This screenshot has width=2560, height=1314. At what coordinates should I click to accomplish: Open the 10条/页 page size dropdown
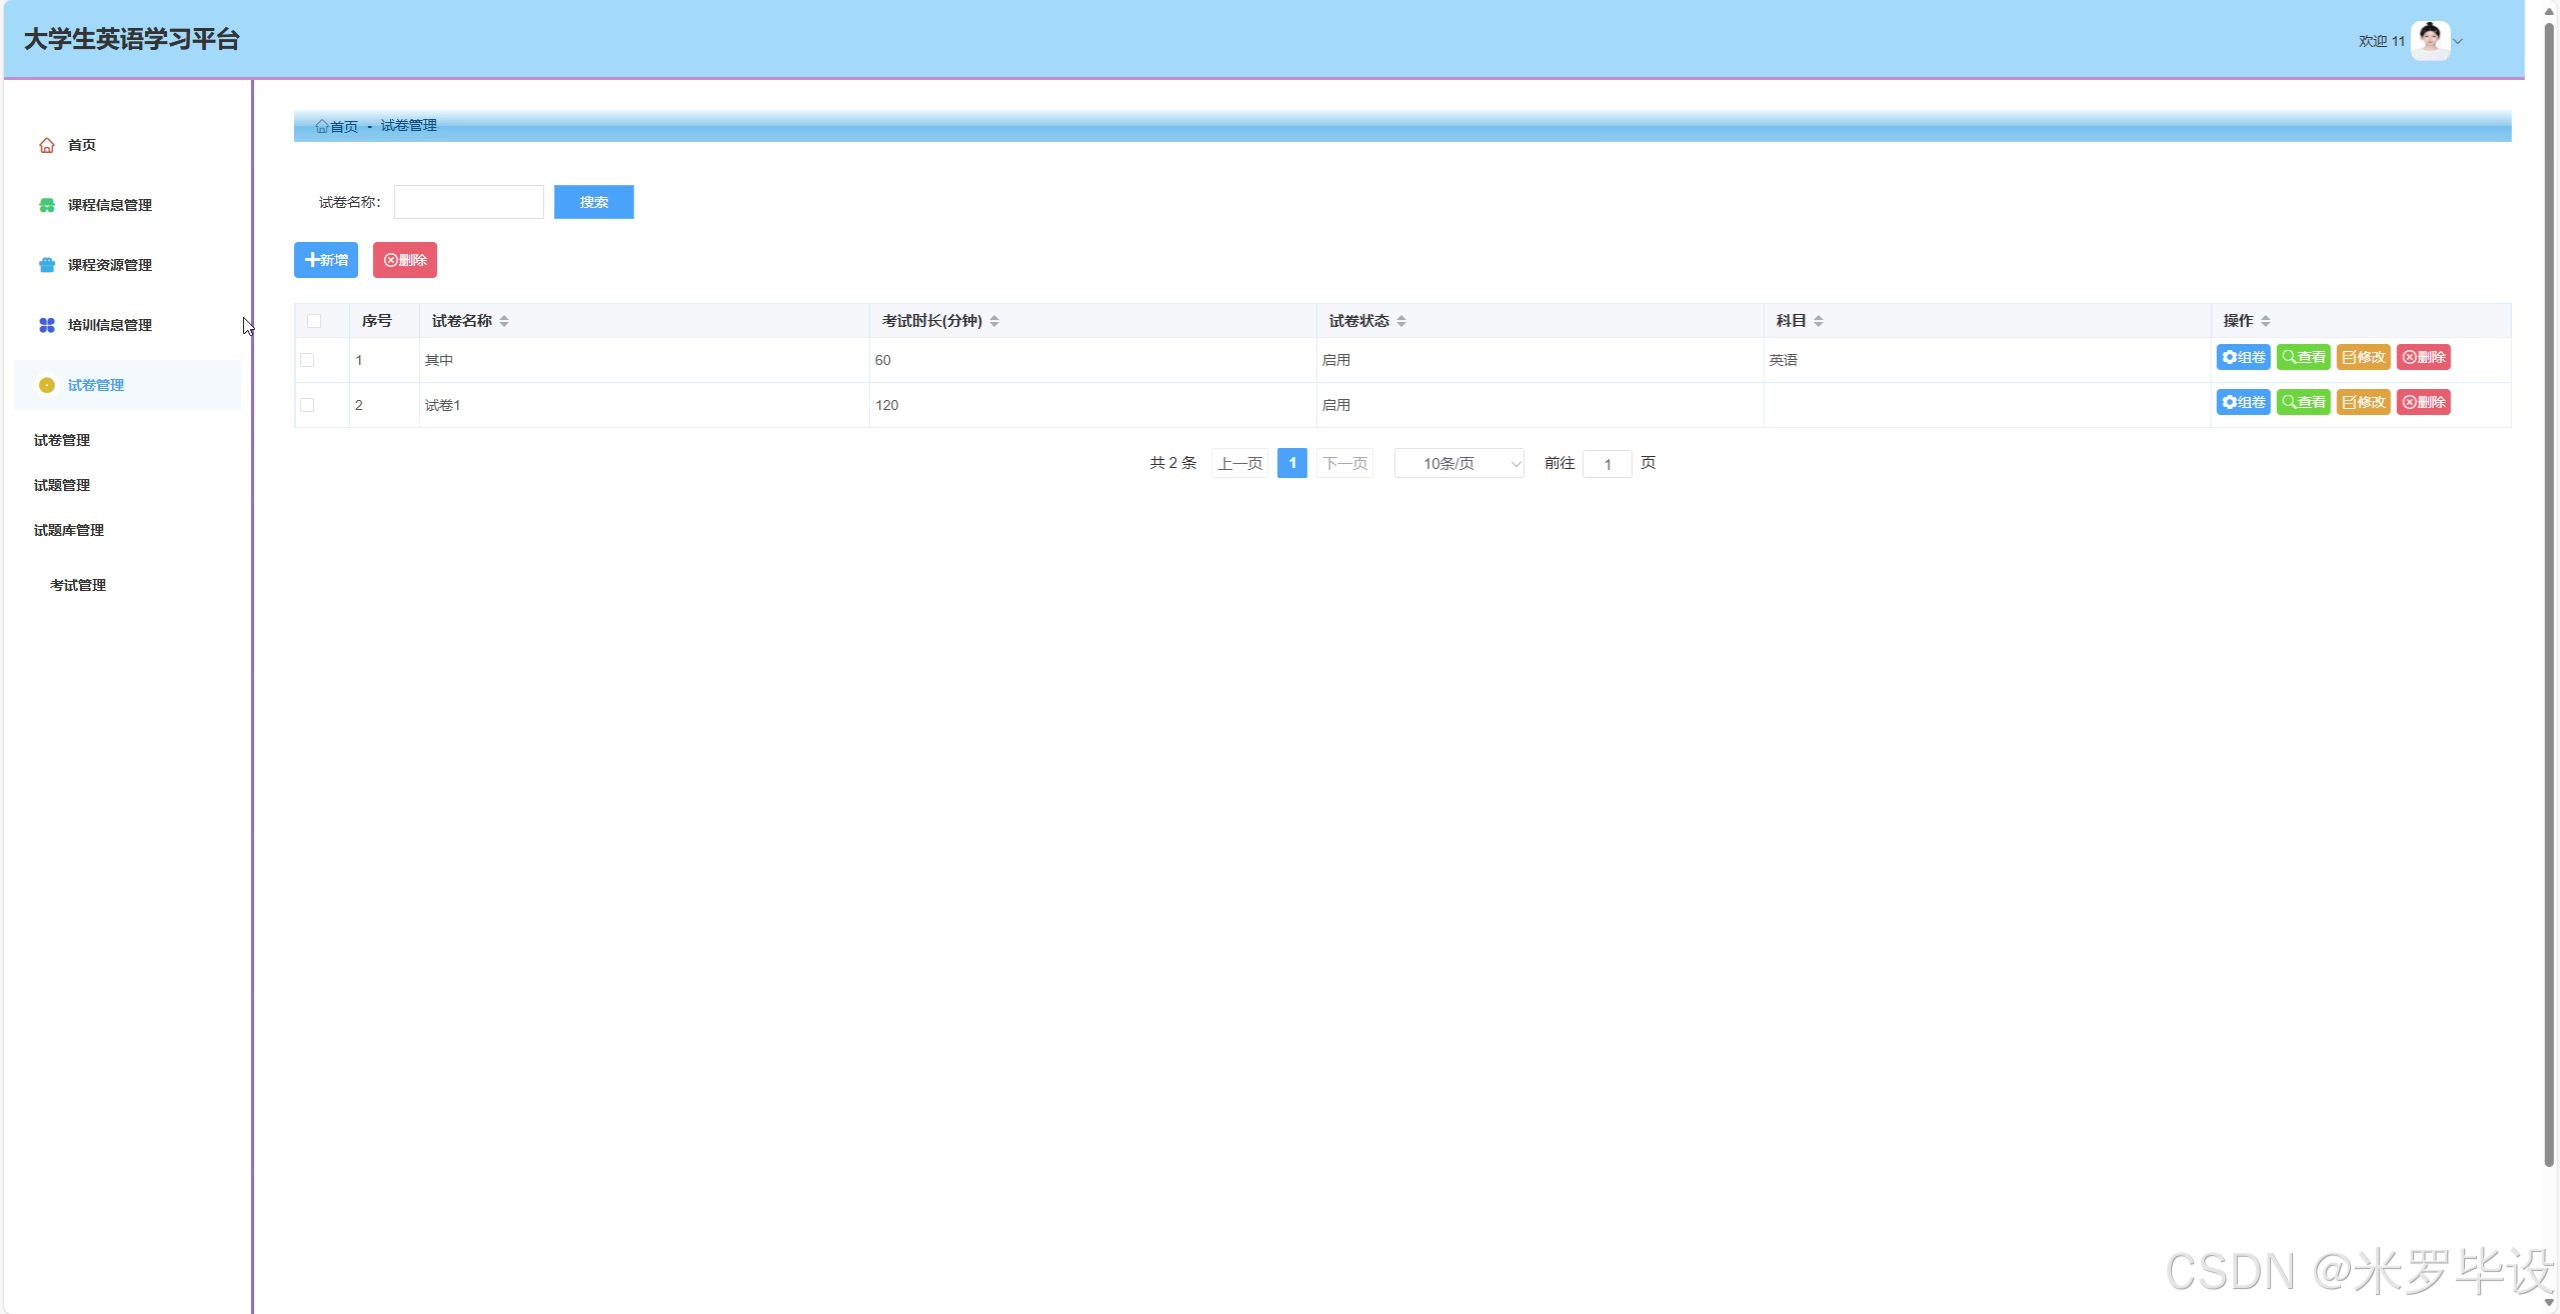tap(1459, 463)
